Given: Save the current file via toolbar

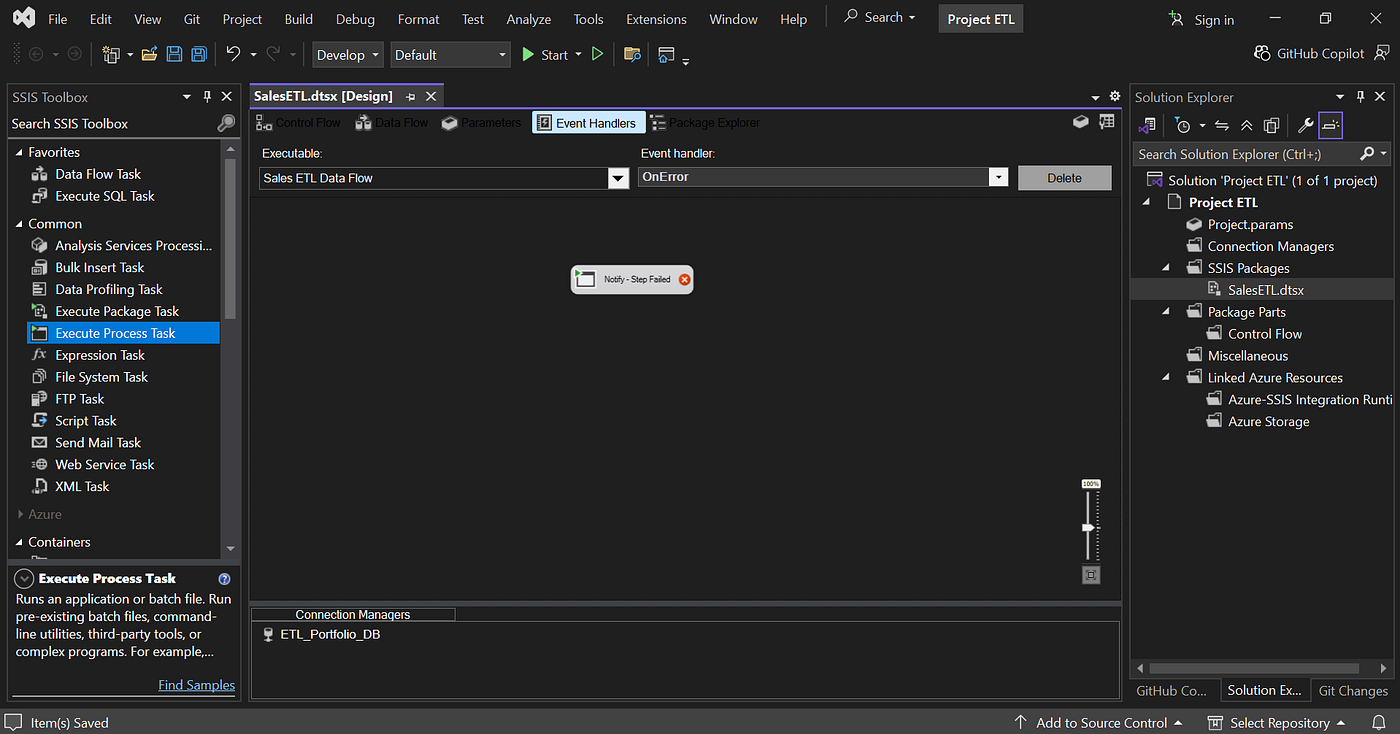Looking at the screenshot, I should (174, 54).
